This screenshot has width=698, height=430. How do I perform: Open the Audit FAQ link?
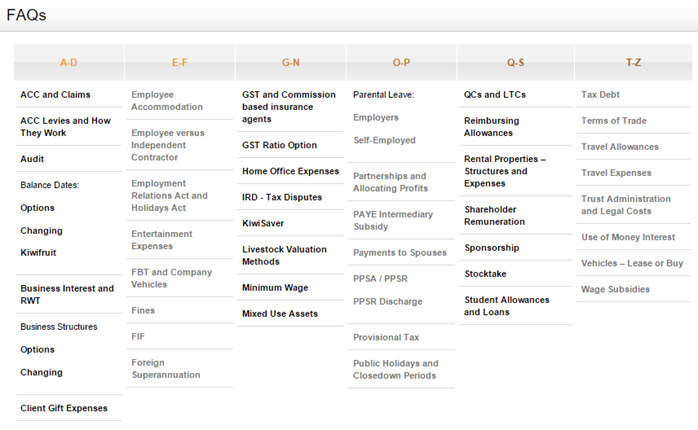pos(32,159)
